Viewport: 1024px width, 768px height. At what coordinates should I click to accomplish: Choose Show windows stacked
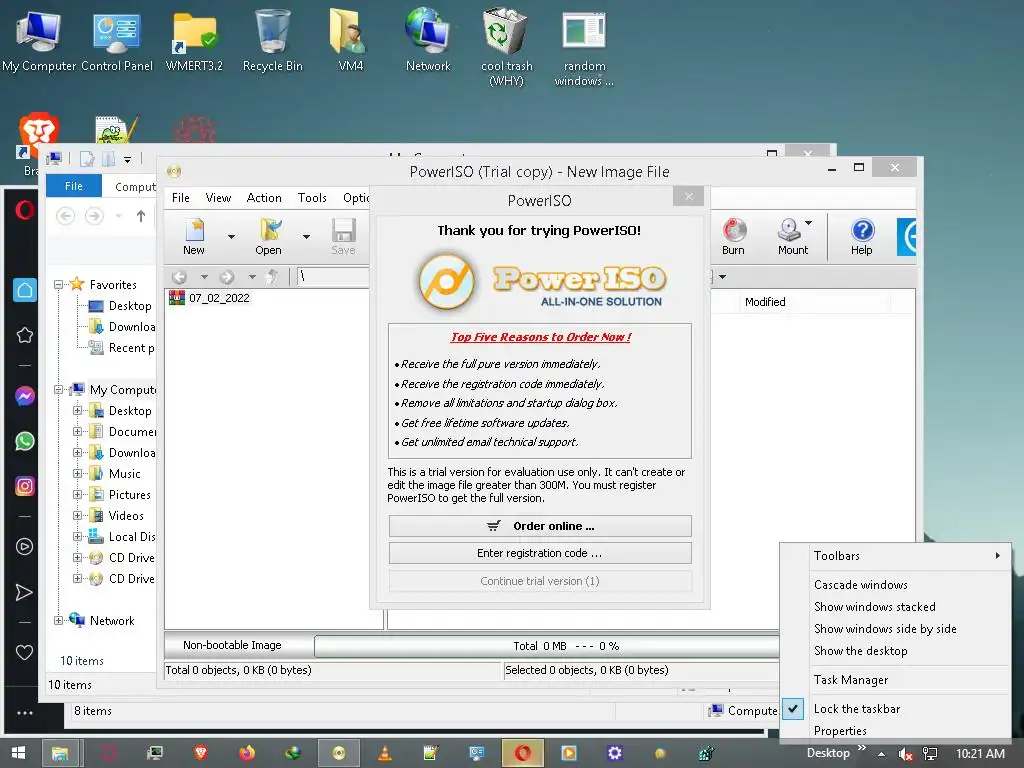(x=874, y=607)
